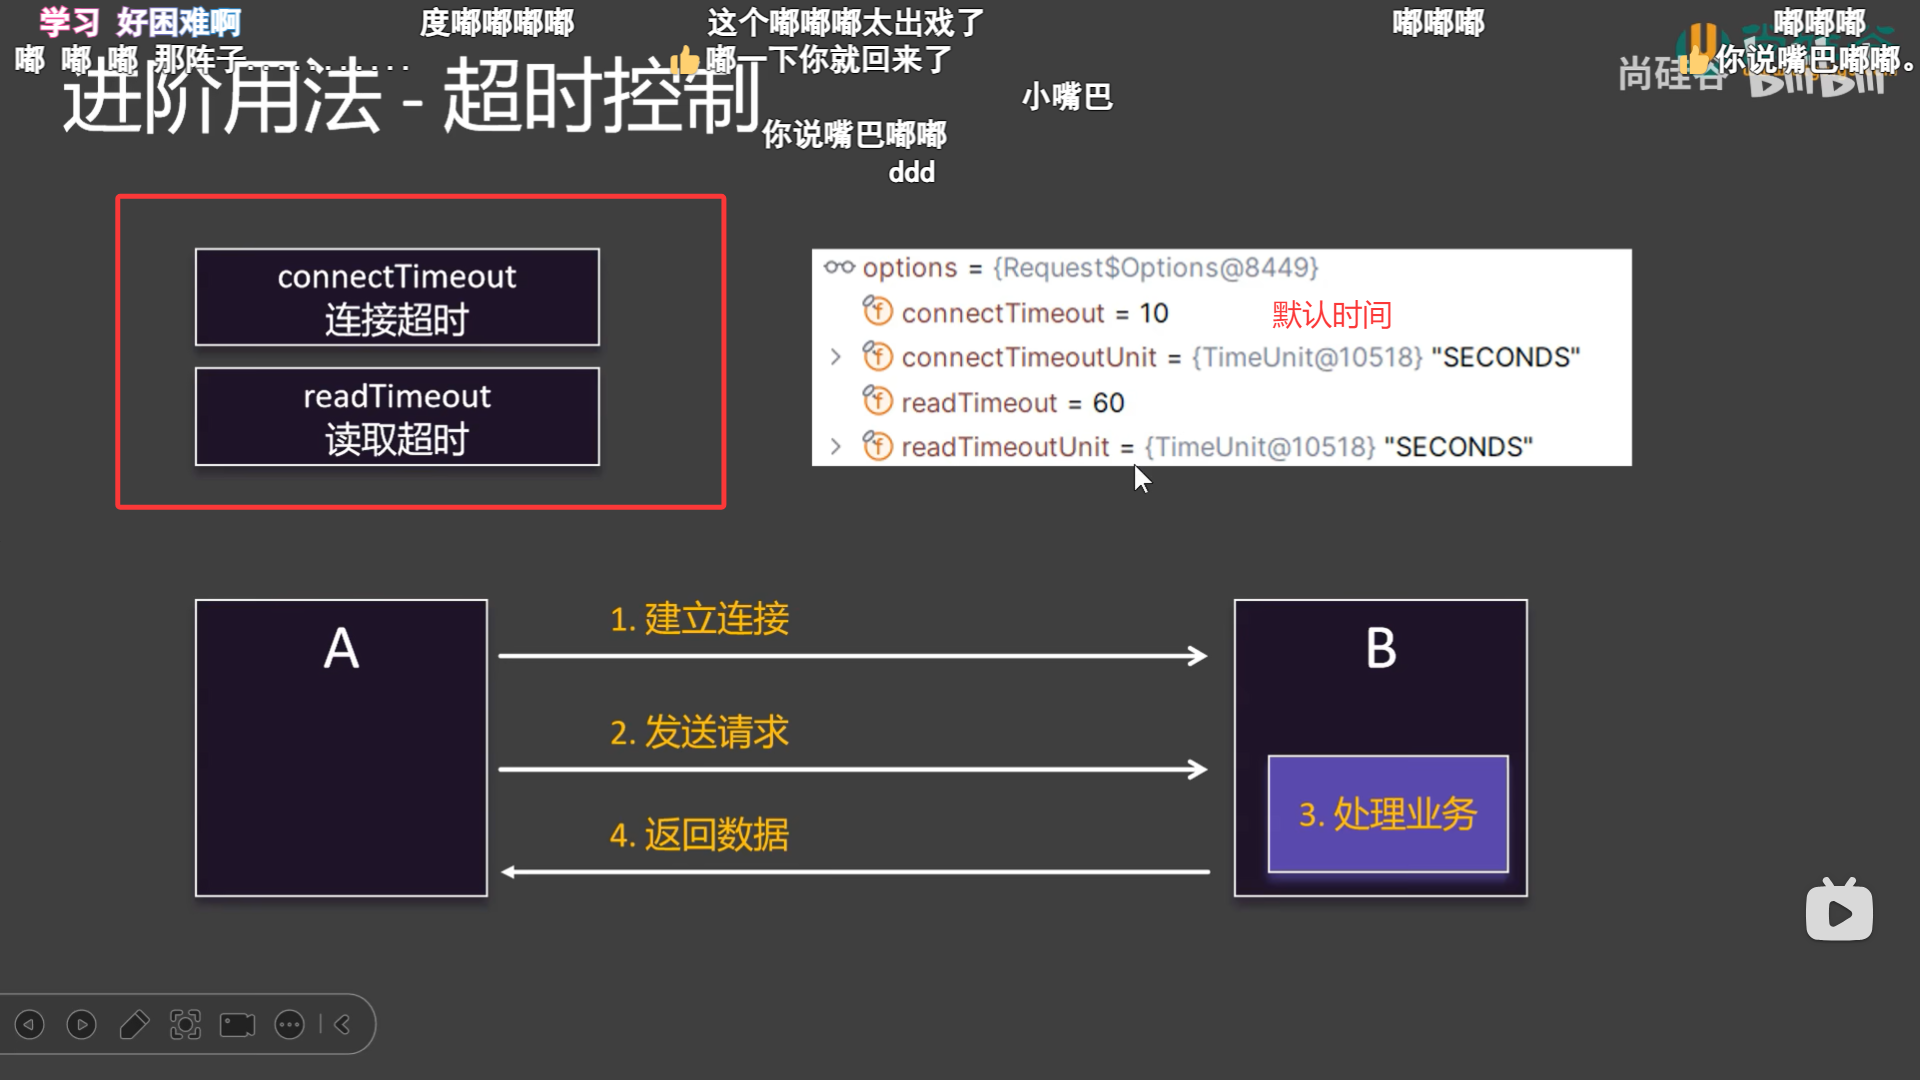This screenshot has height=1080, width=1920.
Task: Click the next-page arrow icon
Action: point(81,1024)
